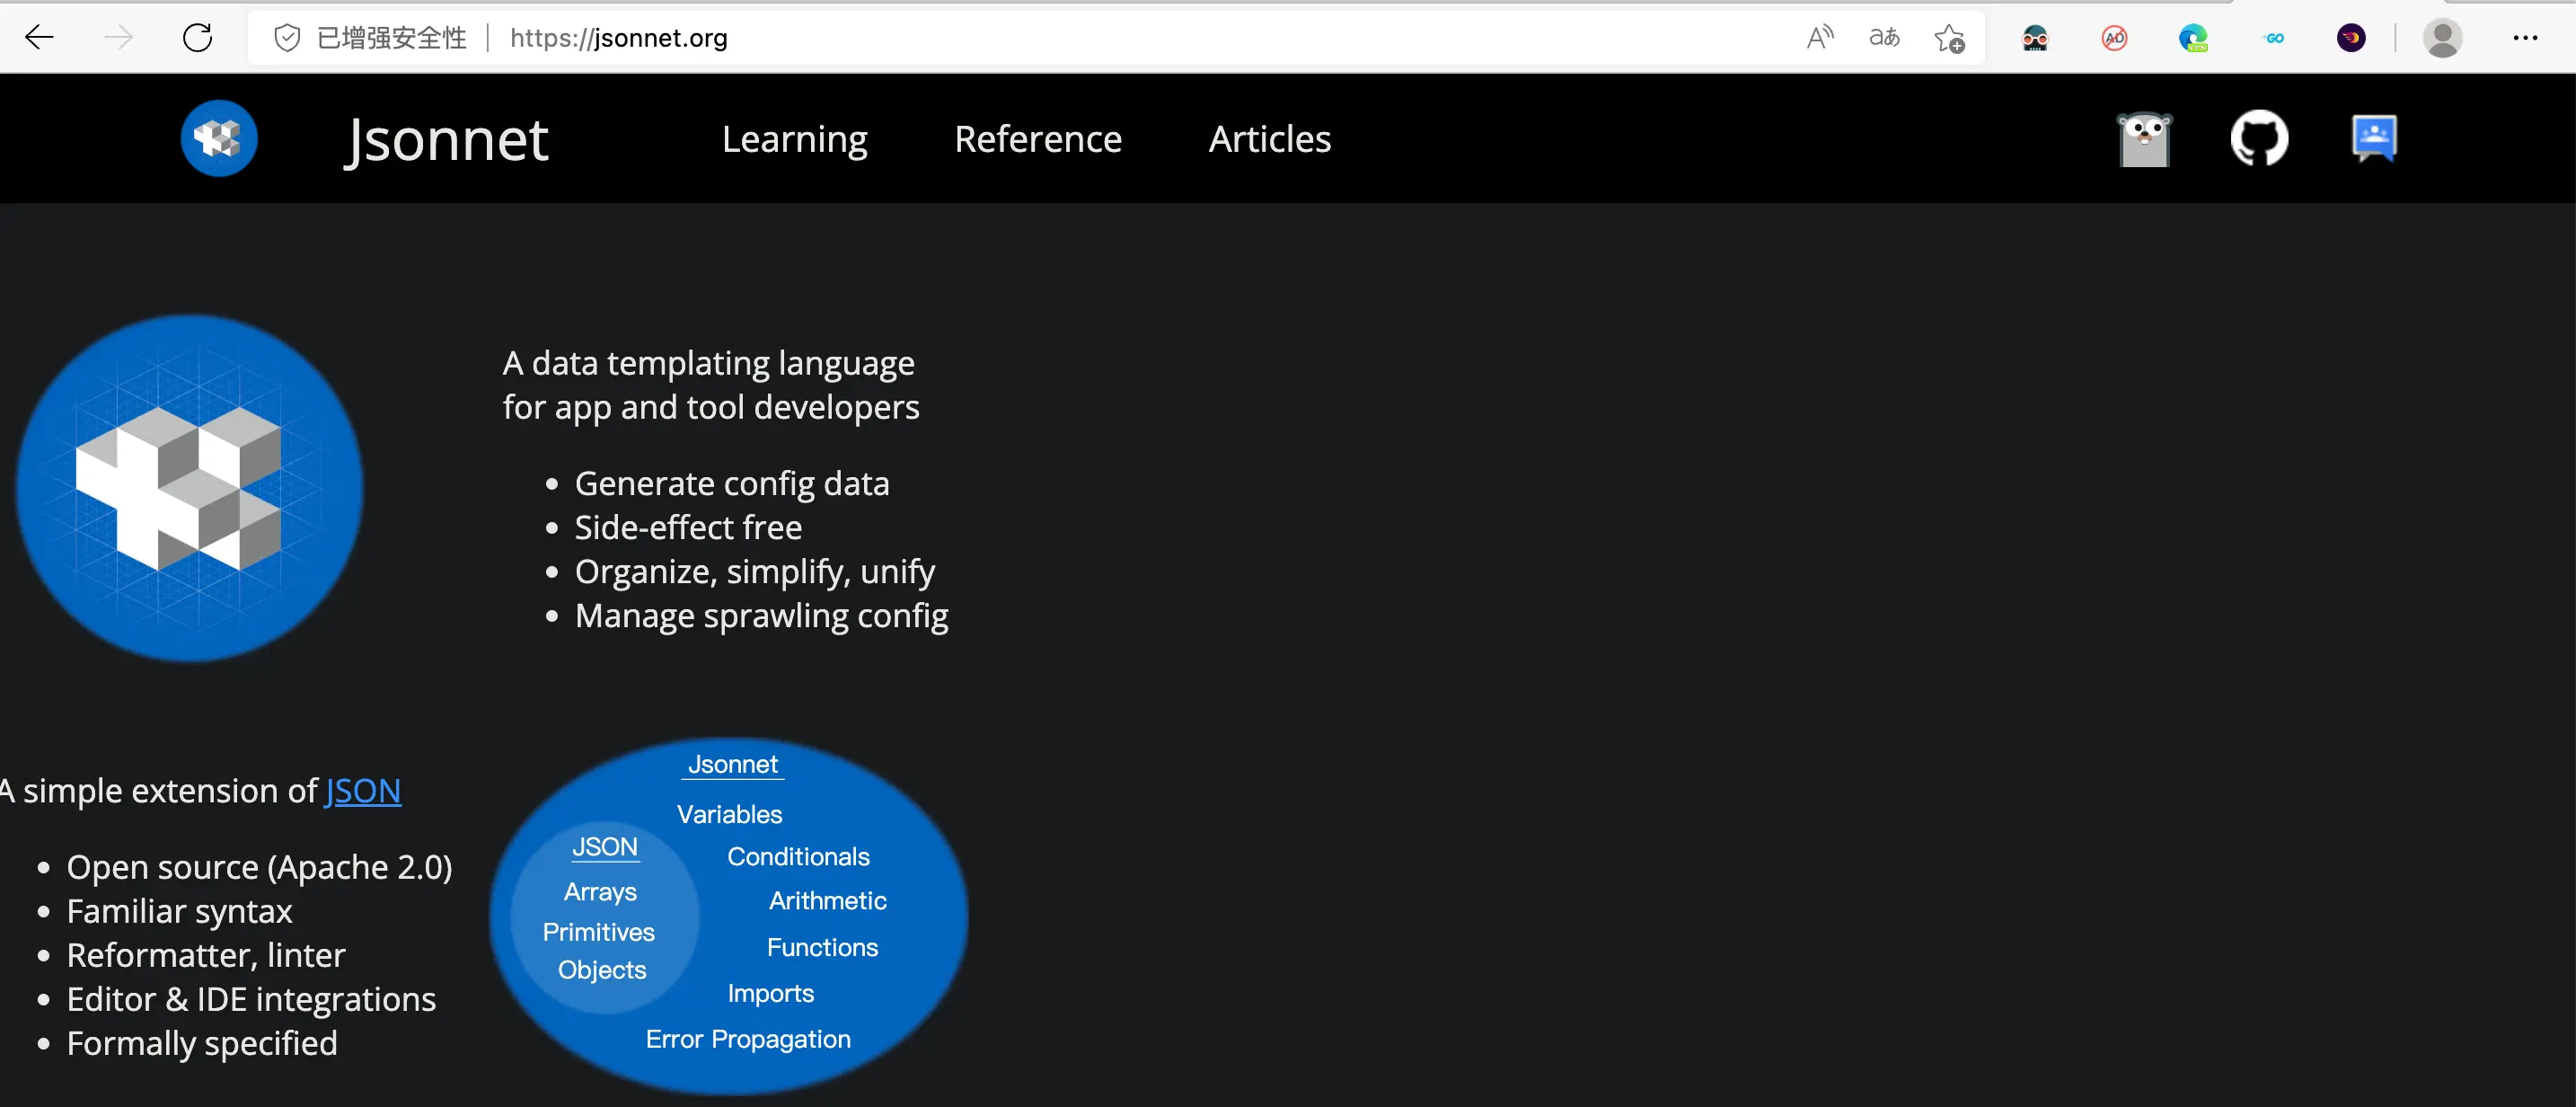Click the translate page icon

[1884, 38]
